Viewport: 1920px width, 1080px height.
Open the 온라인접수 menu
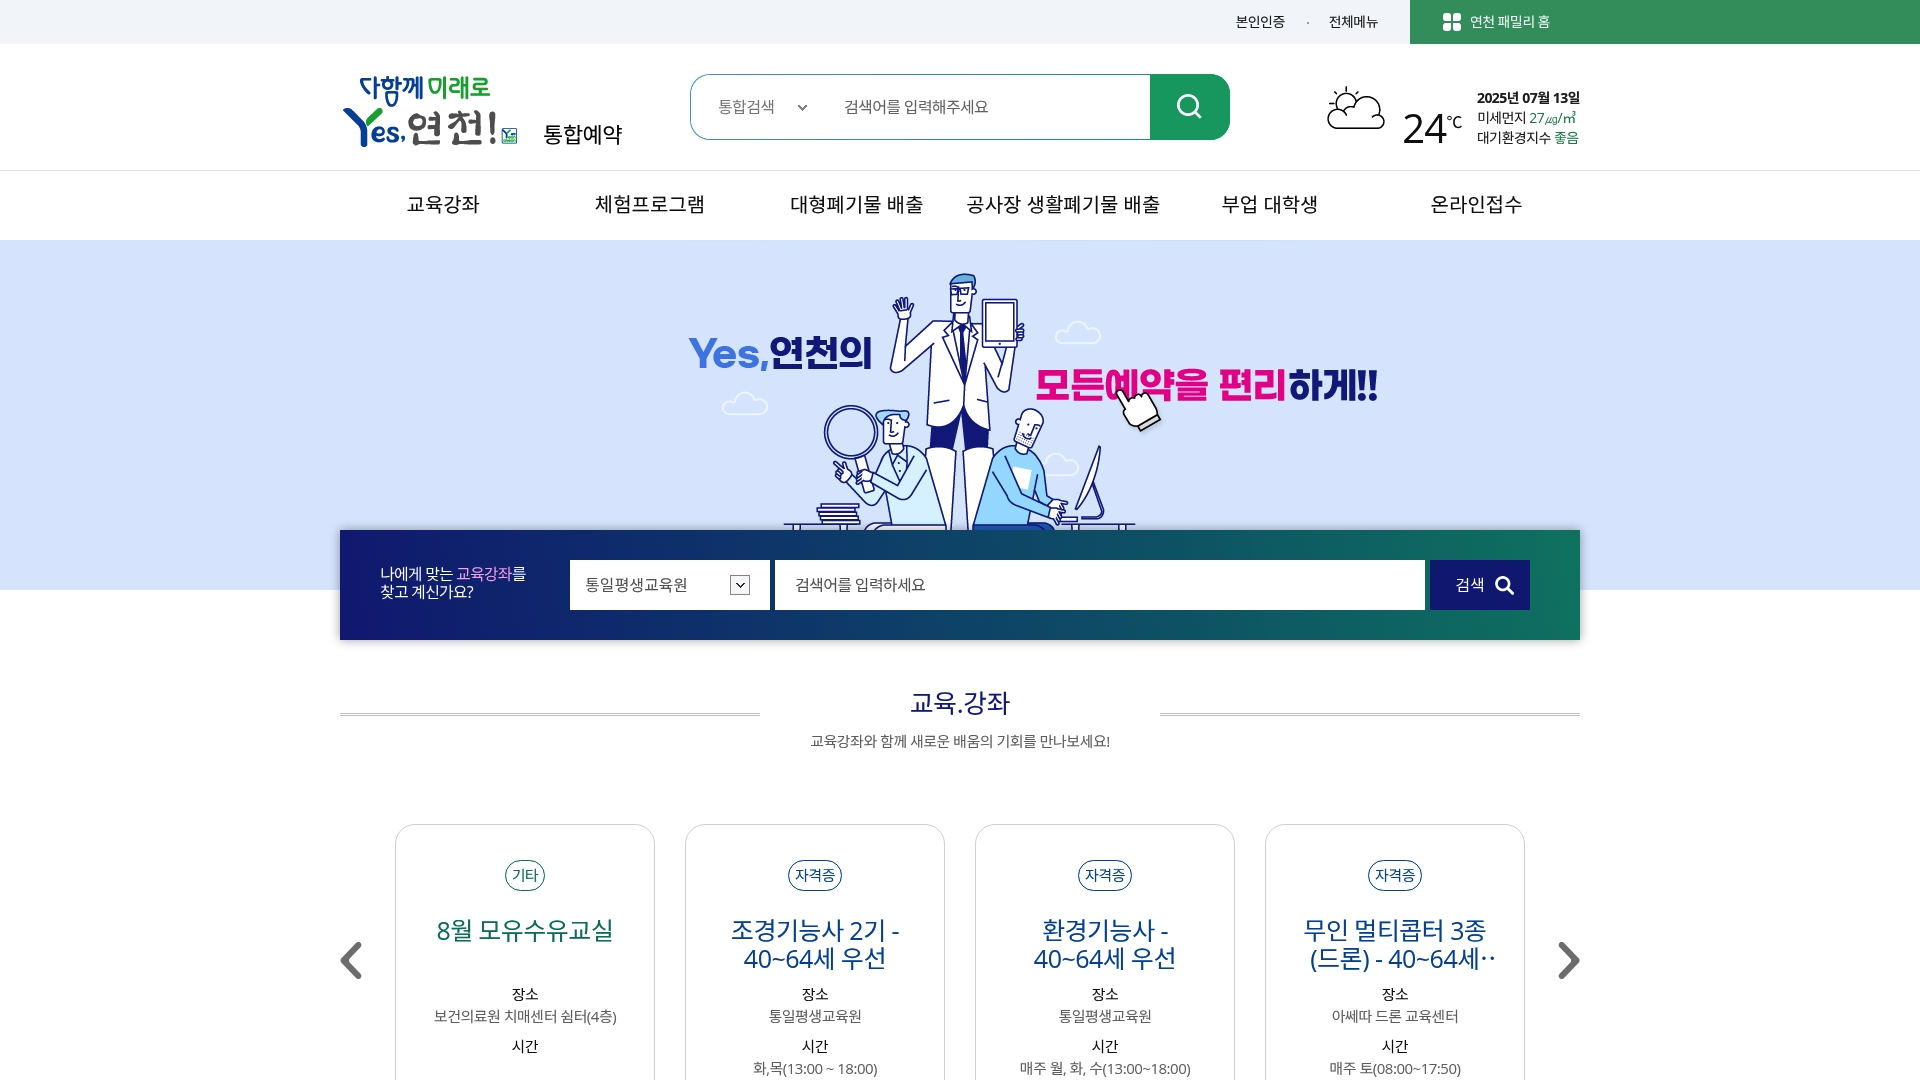[1476, 205]
